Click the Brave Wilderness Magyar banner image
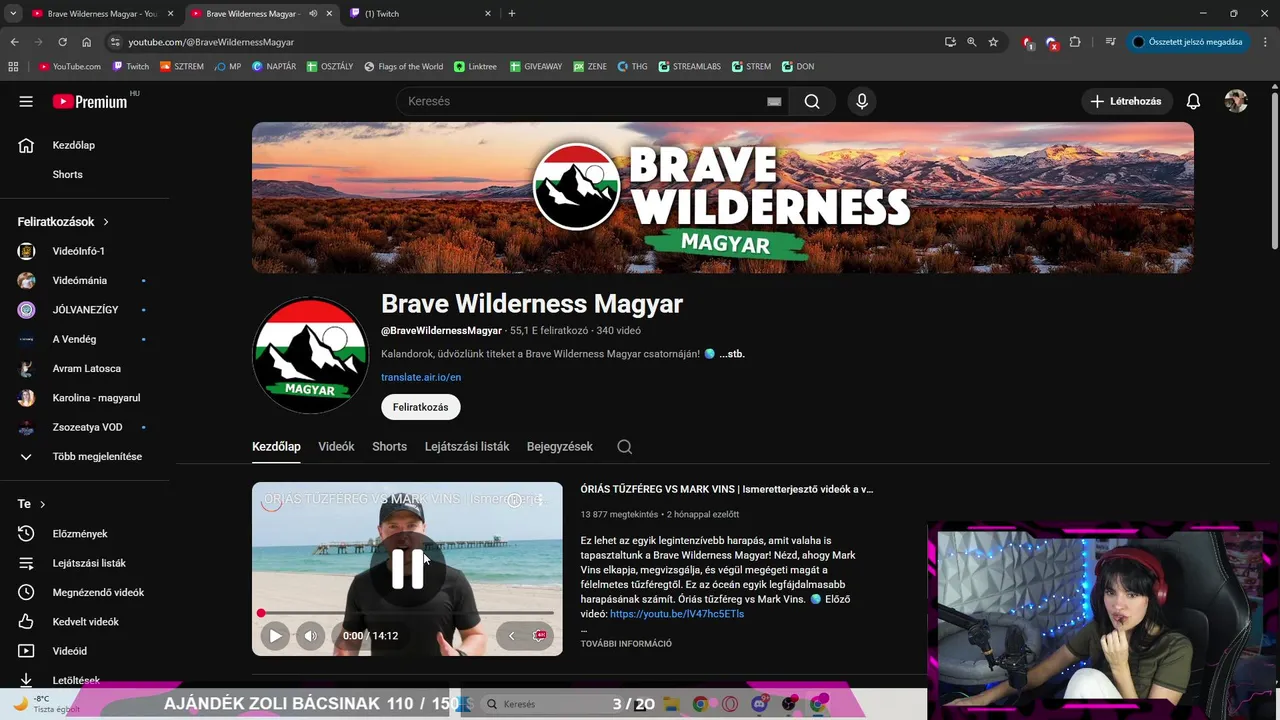Viewport: 1280px width, 720px height. pos(722,197)
